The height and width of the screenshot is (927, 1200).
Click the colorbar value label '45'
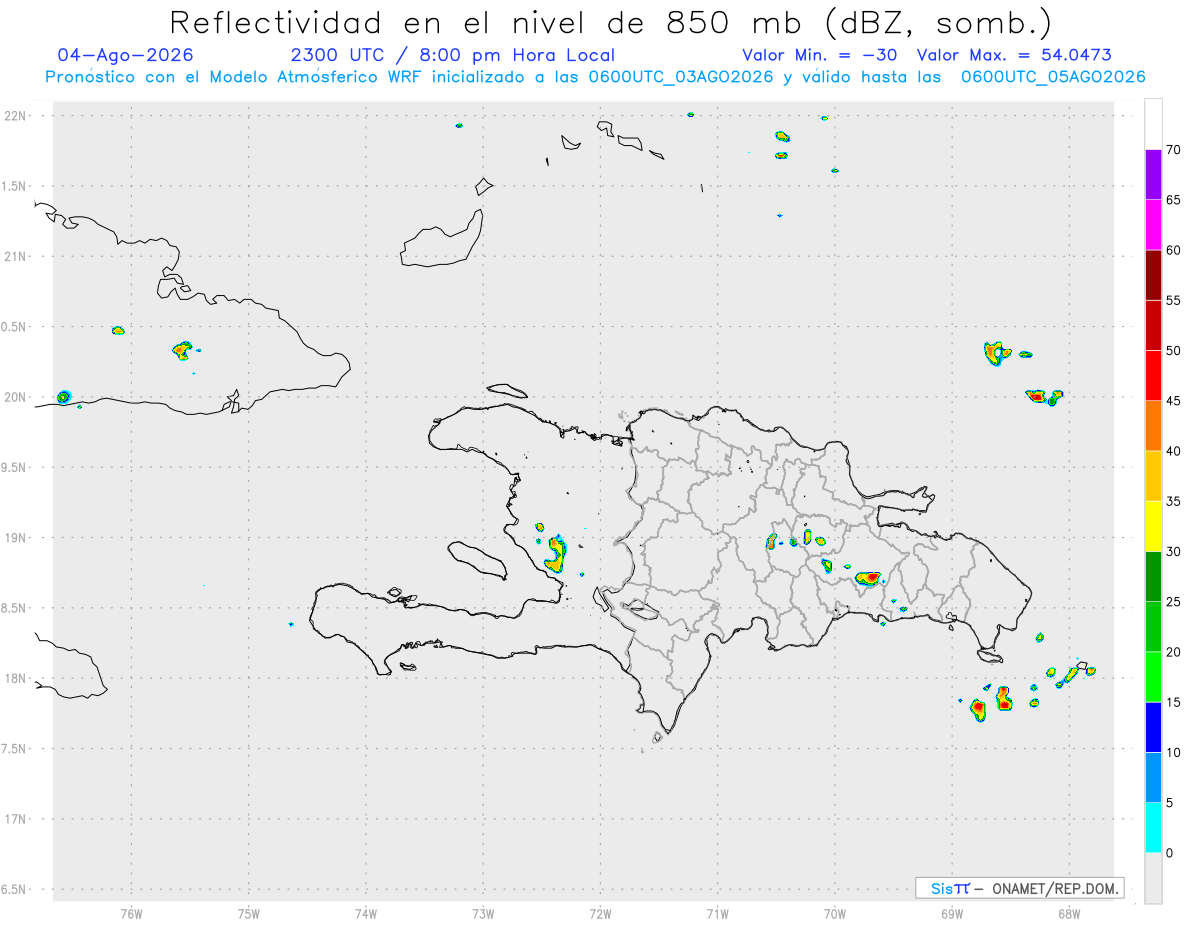pyautogui.click(x=1173, y=401)
